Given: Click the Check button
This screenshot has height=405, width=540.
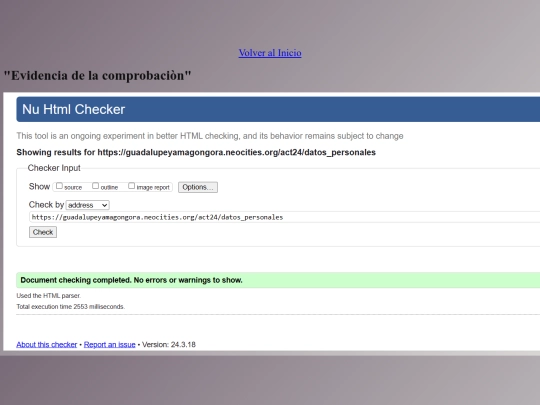Looking at the screenshot, I should tap(43, 232).
